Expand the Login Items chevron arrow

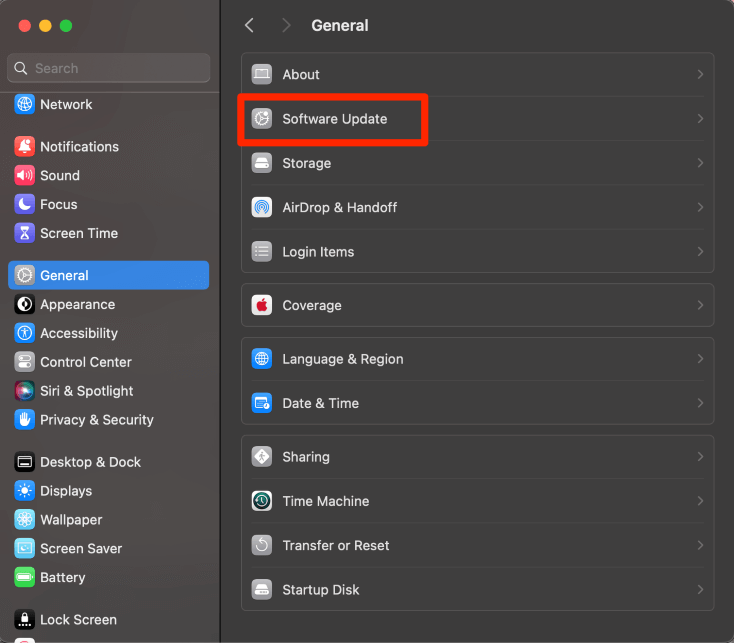click(700, 252)
